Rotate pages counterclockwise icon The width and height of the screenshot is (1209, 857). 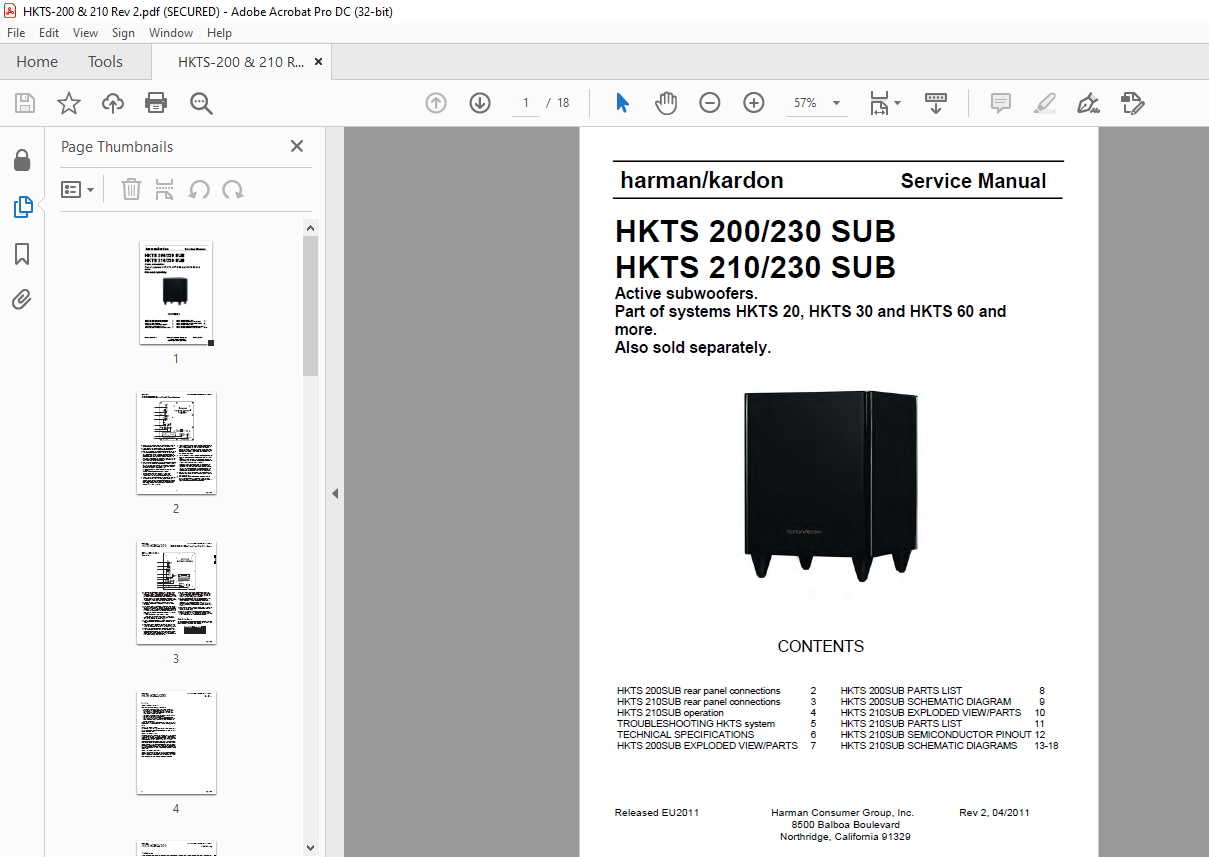click(x=199, y=189)
